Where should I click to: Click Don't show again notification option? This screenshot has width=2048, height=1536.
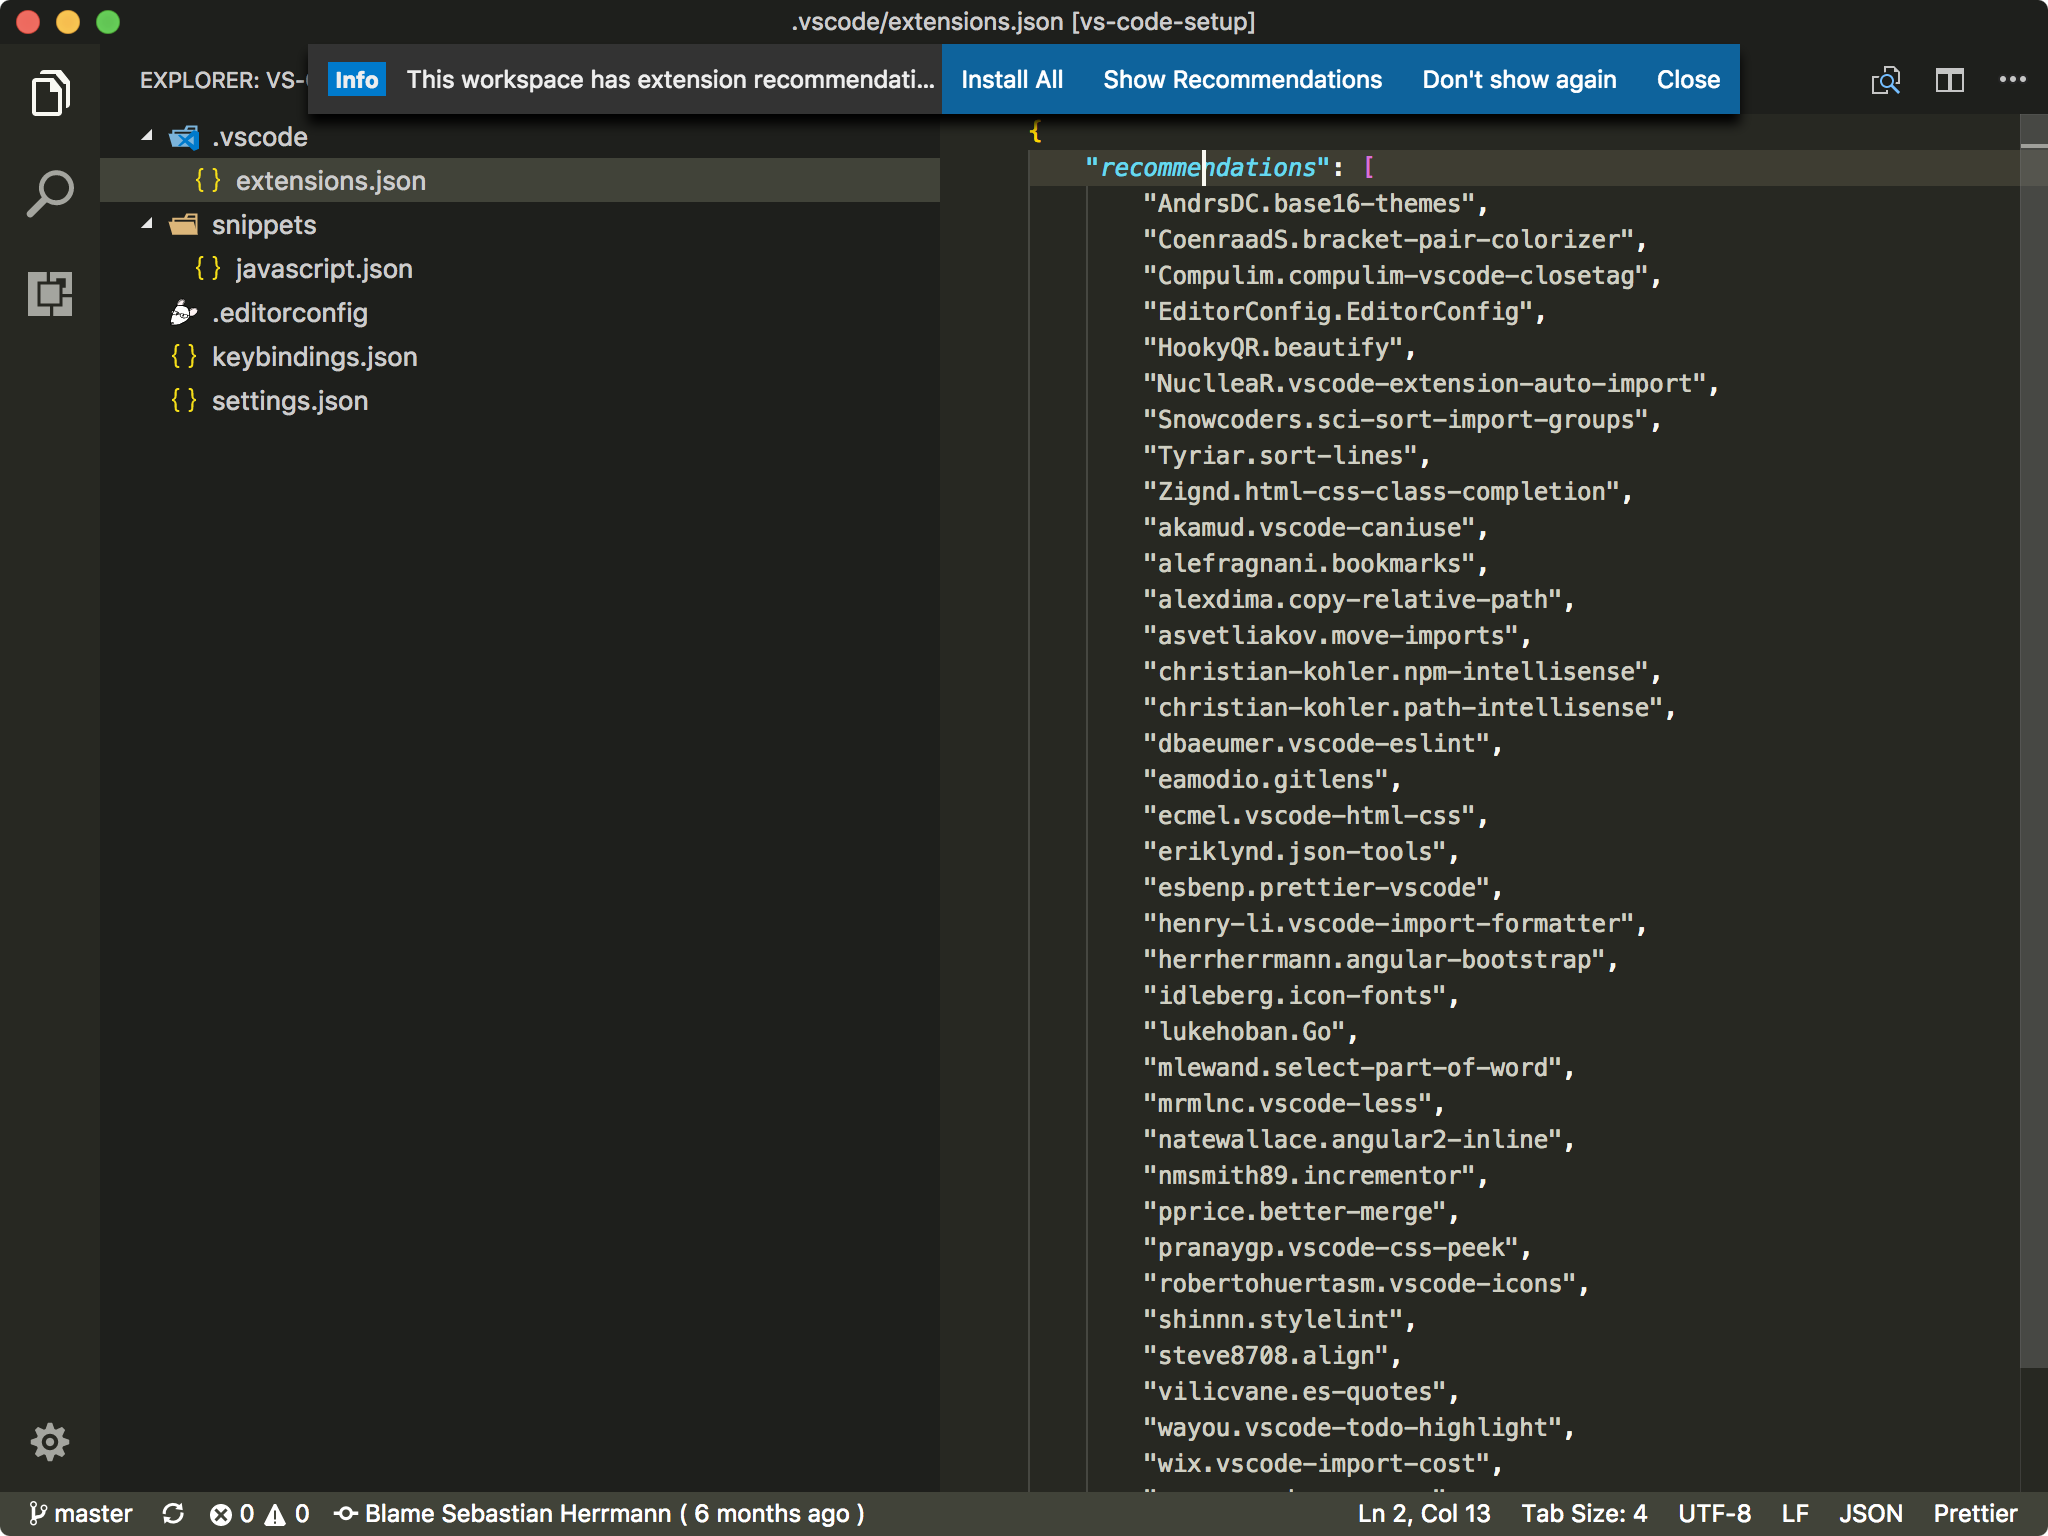pyautogui.click(x=1519, y=77)
